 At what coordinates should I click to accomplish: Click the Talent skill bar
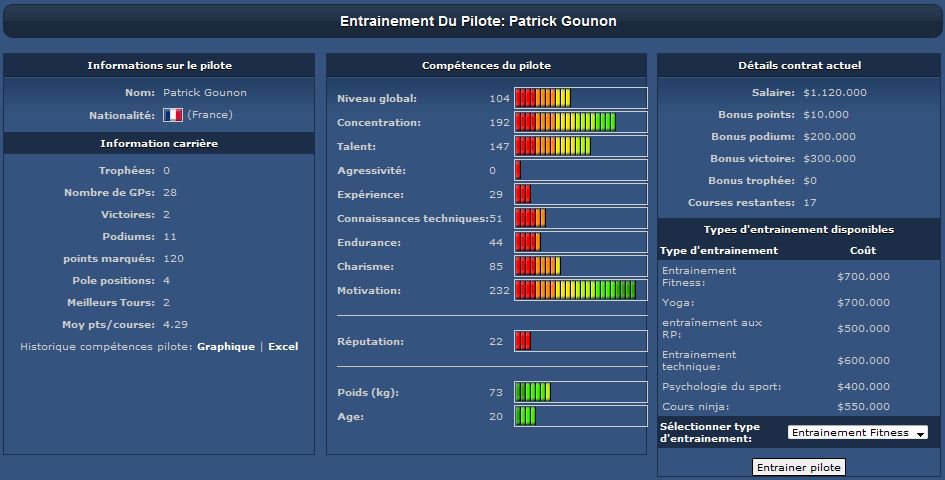click(x=581, y=146)
